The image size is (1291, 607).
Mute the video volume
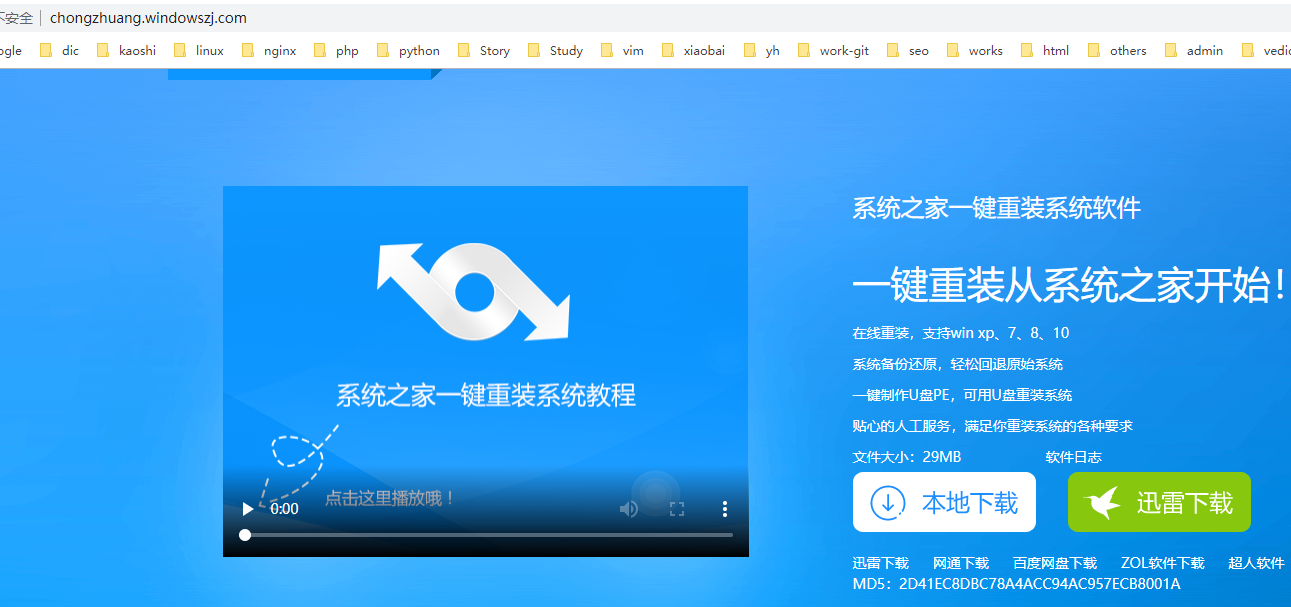tap(628, 509)
